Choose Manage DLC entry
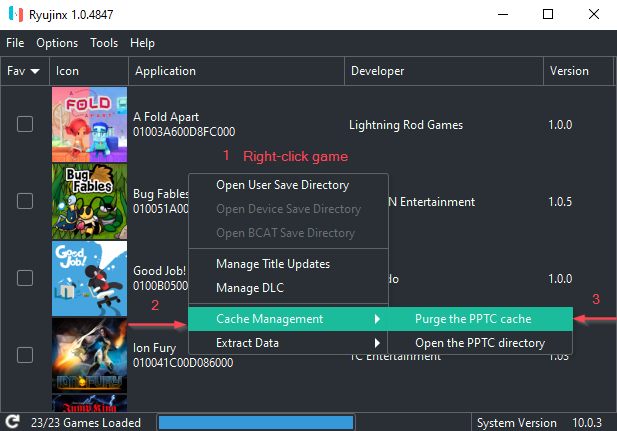Viewport: 617px width, 431px height. click(288, 288)
